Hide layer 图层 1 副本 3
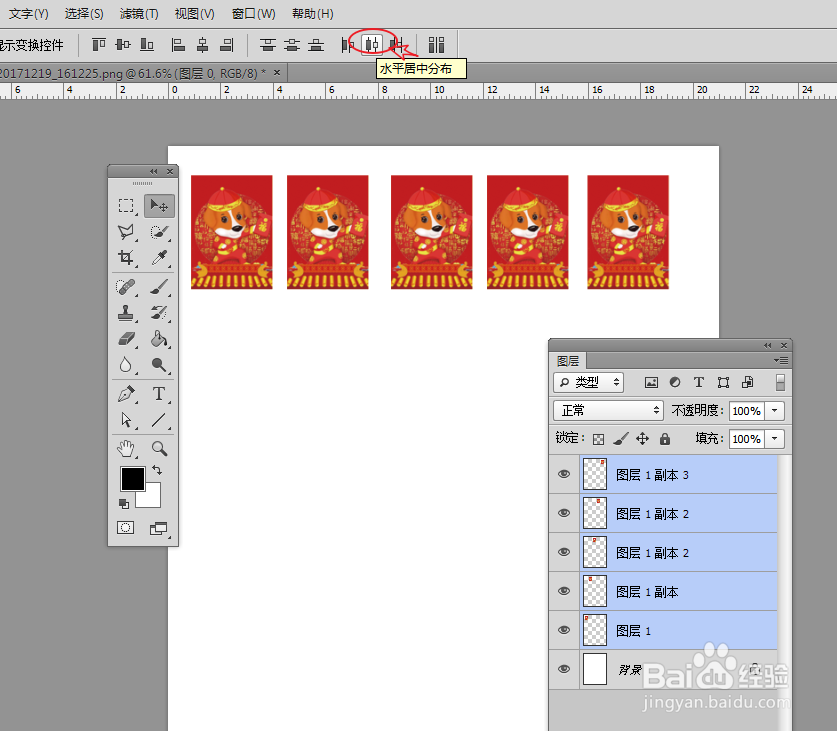The height and width of the screenshot is (731, 837). (x=564, y=474)
